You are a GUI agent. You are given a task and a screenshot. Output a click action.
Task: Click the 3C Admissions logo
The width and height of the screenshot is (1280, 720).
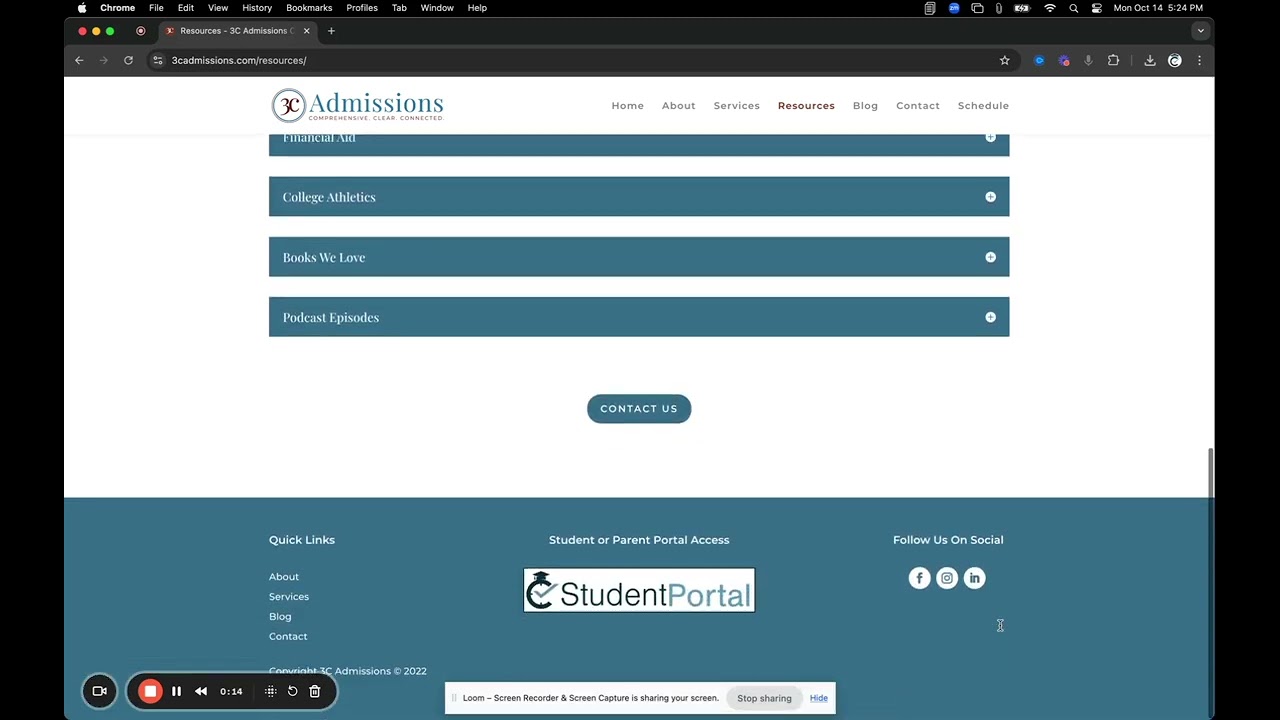click(x=357, y=105)
